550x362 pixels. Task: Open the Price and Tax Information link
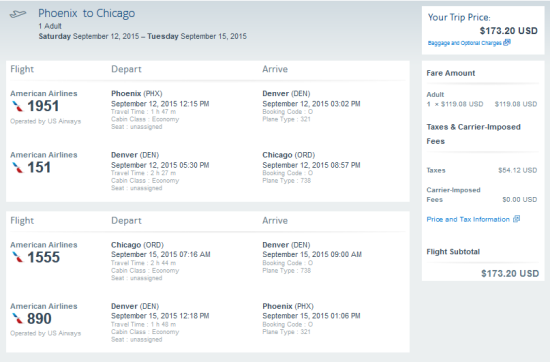click(468, 220)
